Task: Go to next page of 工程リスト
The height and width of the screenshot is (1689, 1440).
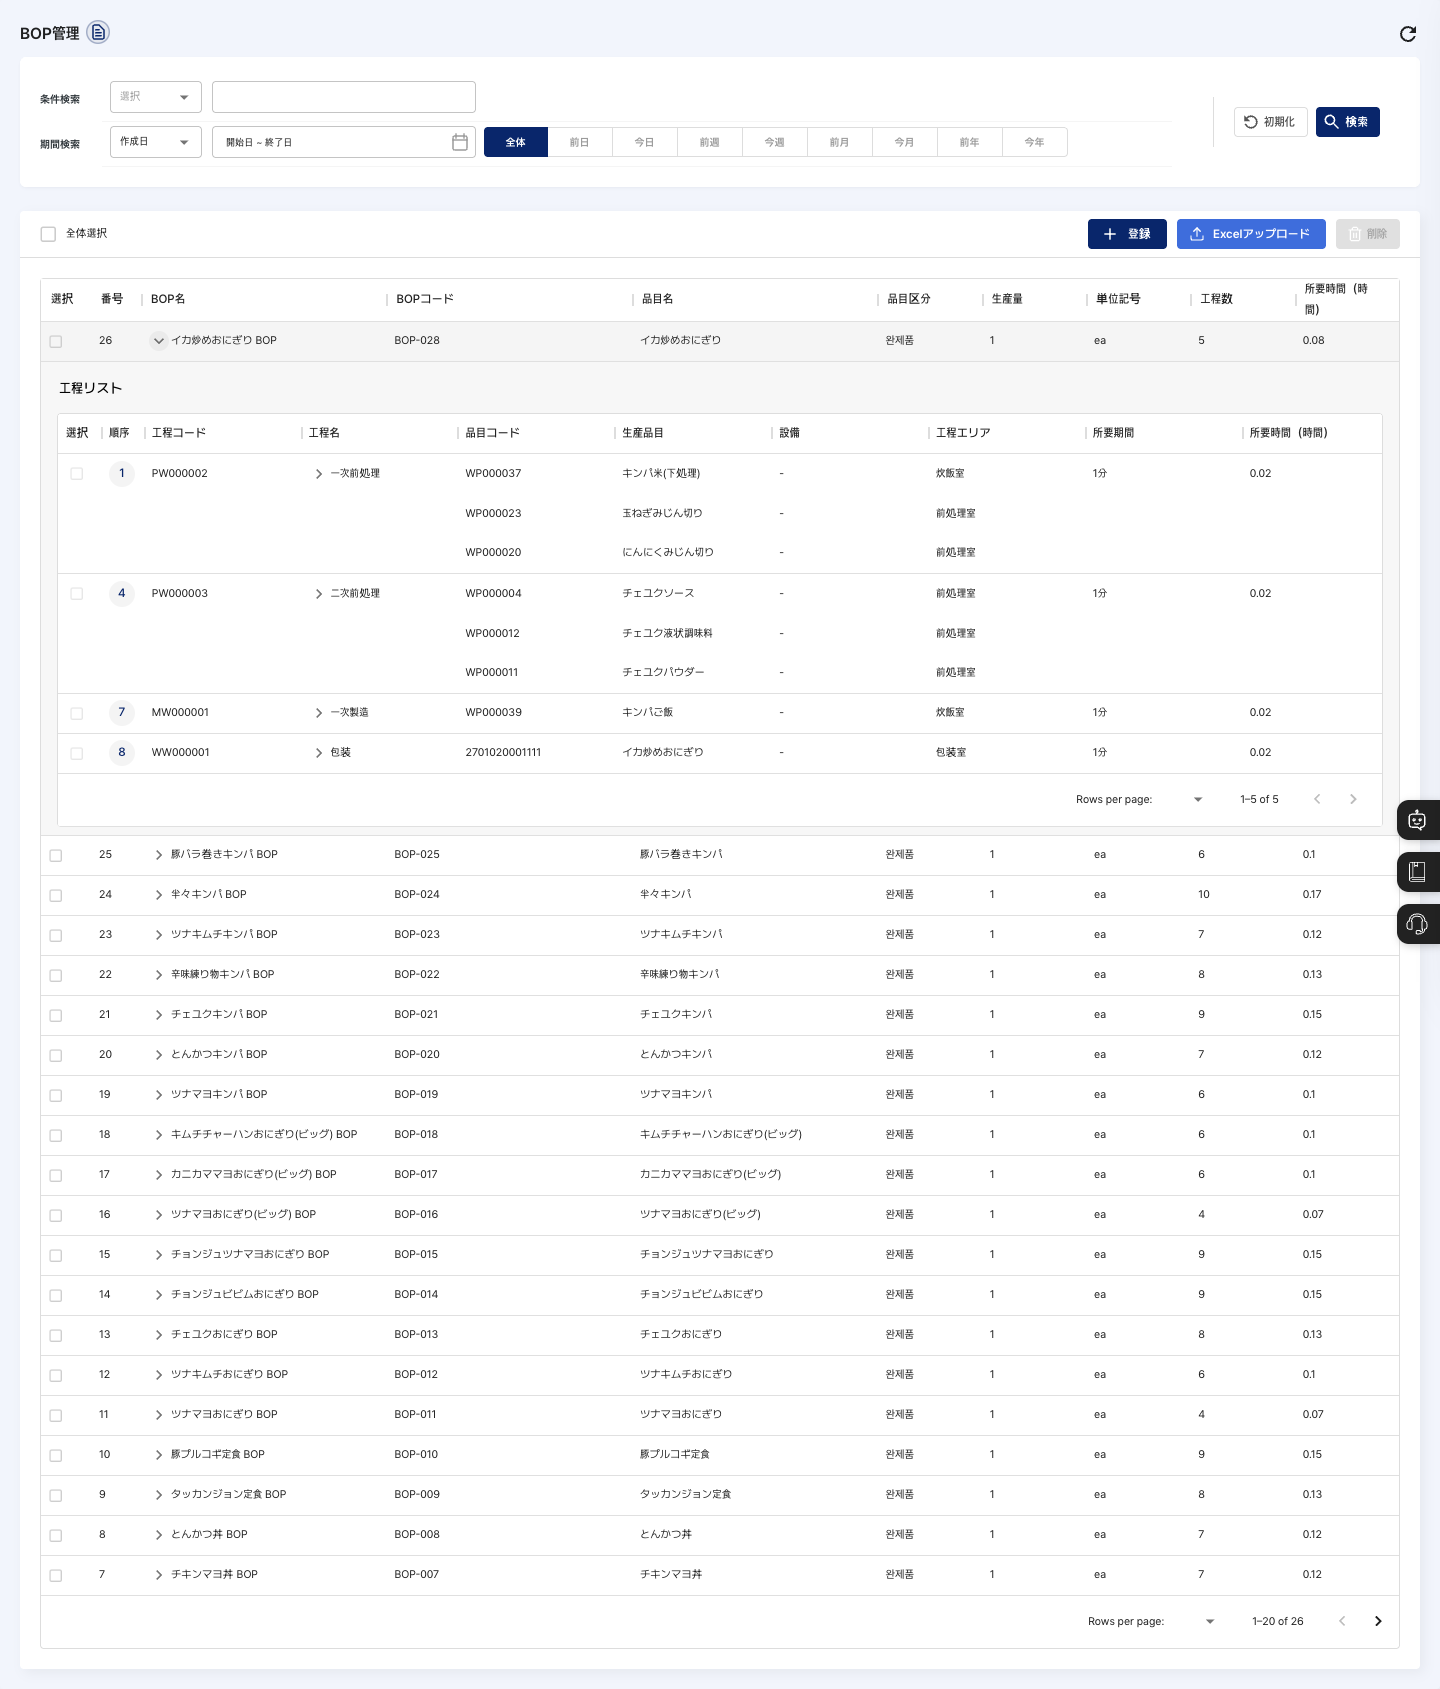Action: click(x=1353, y=799)
